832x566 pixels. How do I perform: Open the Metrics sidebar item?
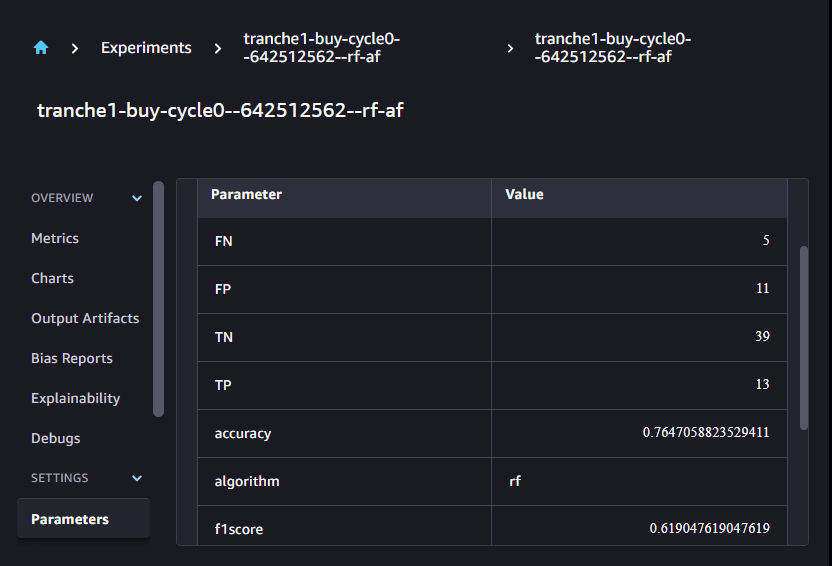[55, 238]
